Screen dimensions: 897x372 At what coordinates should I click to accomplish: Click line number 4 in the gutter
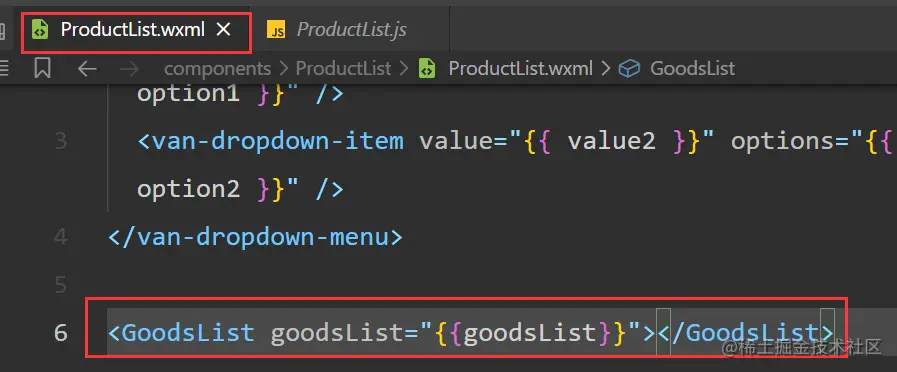[x=61, y=236]
